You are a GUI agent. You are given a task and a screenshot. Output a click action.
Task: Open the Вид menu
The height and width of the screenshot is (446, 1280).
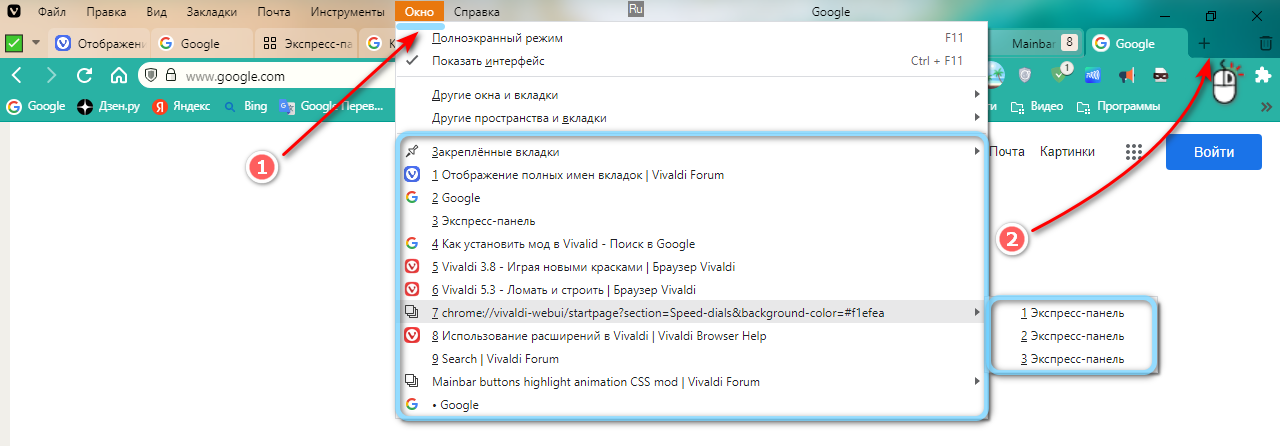click(156, 13)
